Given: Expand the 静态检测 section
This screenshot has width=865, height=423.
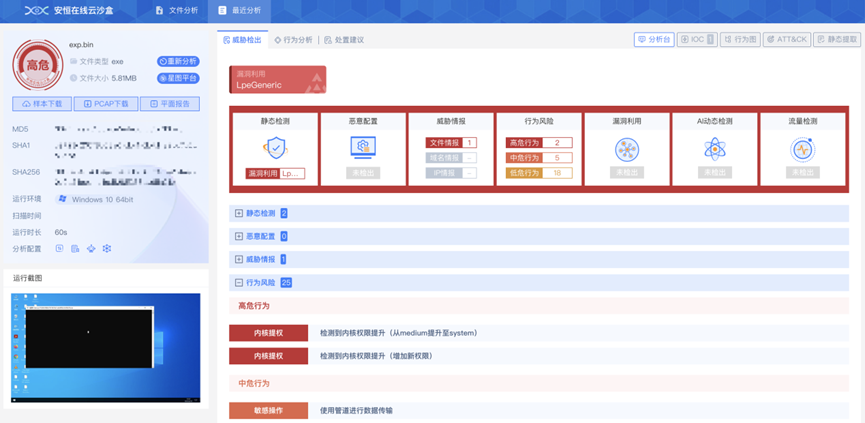Looking at the screenshot, I should tap(239, 213).
